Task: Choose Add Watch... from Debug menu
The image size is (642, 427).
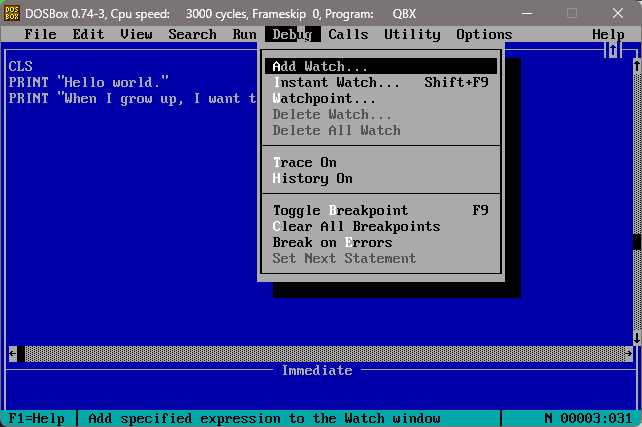Action: click(x=381, y=66)
